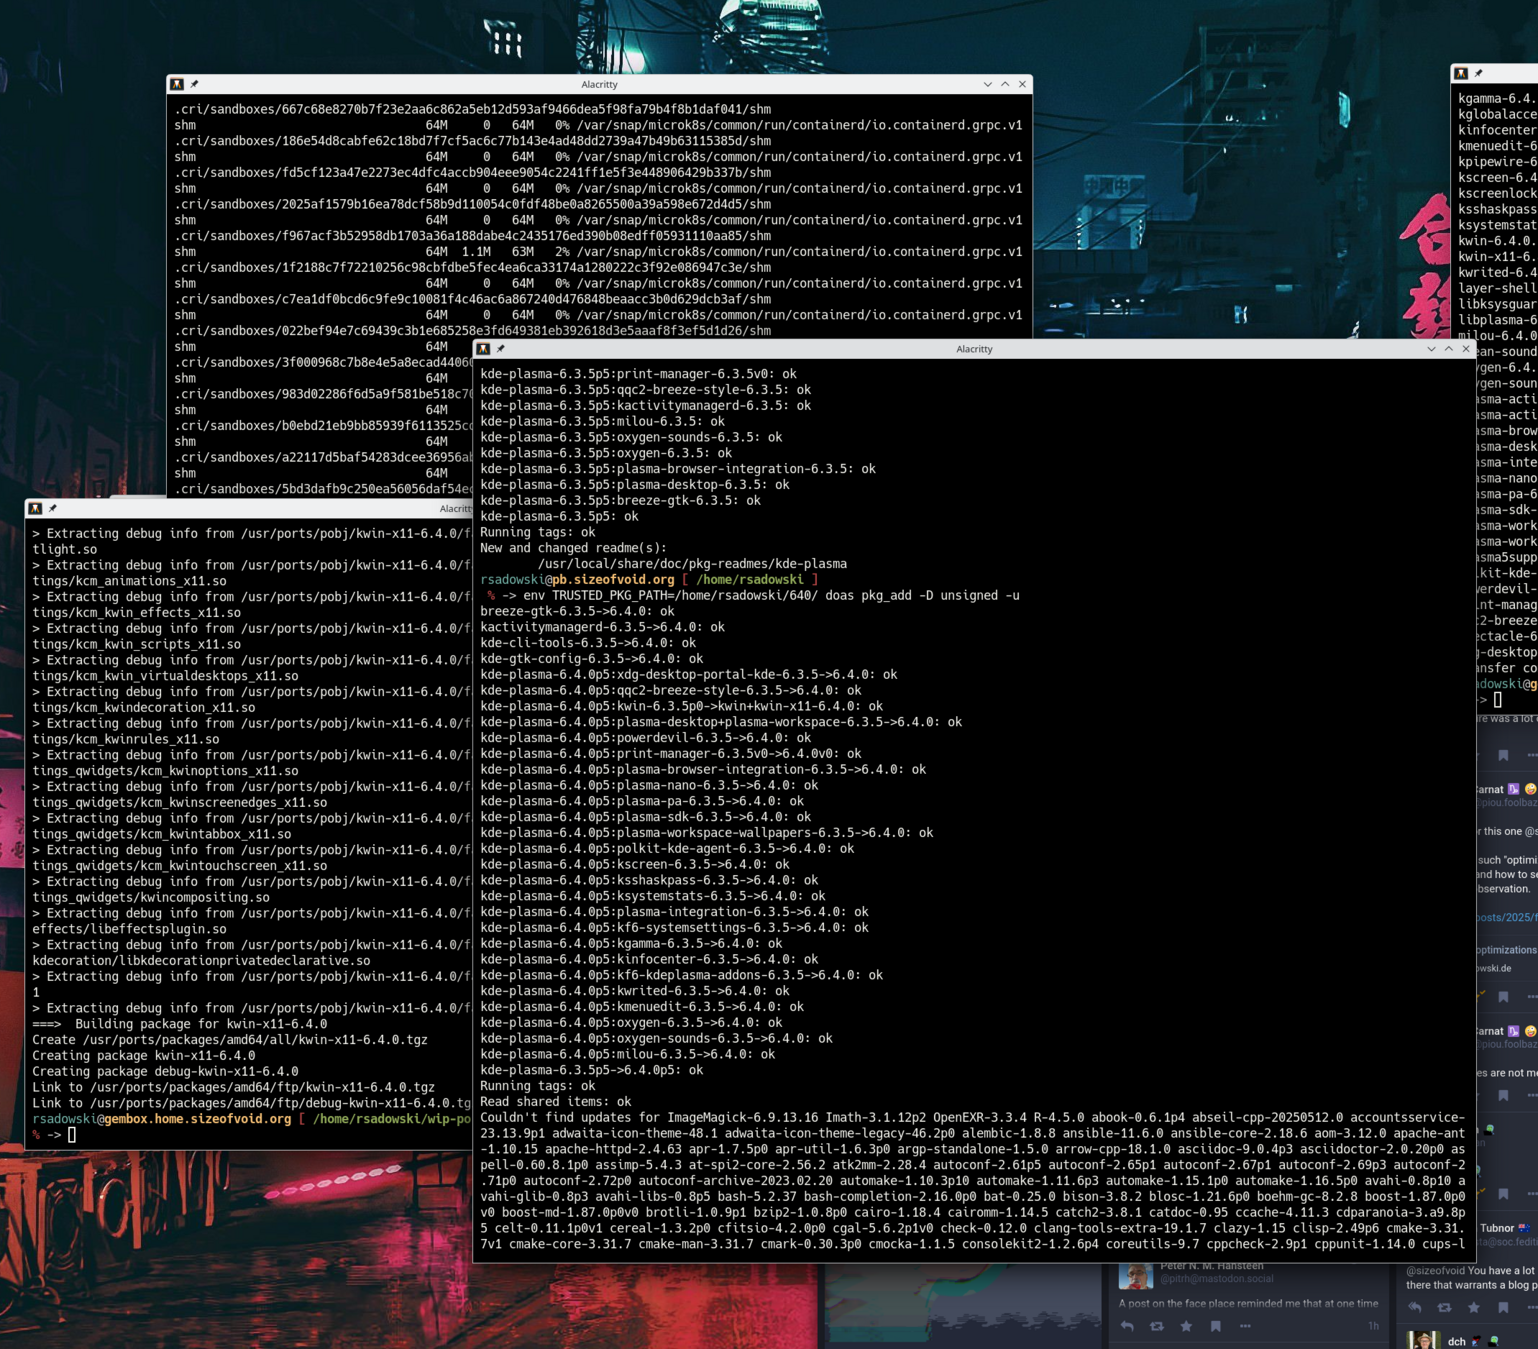Open more options on Peter Hansteen's post
1538x1349 pixels.
click(x=1245, y=1326)
